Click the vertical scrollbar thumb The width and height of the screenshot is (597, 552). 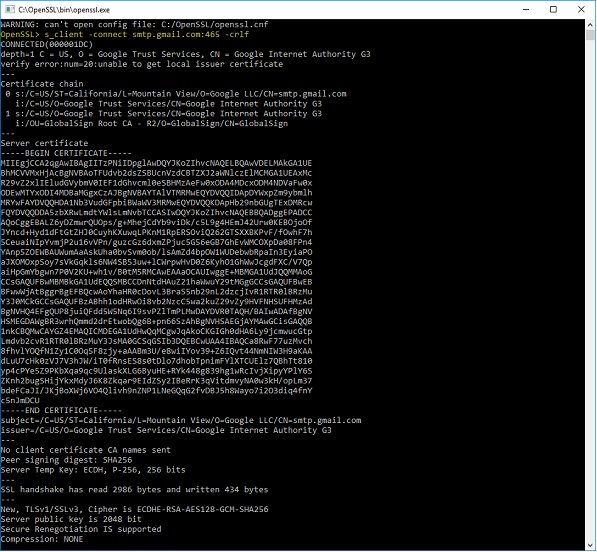click(590, 35)
